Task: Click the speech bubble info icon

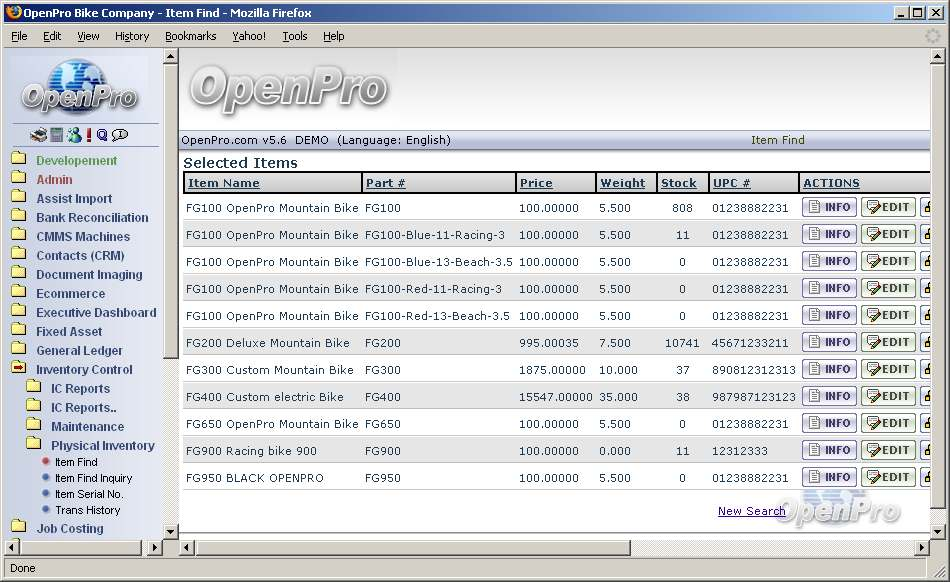Action: click(x=120, y=135)
